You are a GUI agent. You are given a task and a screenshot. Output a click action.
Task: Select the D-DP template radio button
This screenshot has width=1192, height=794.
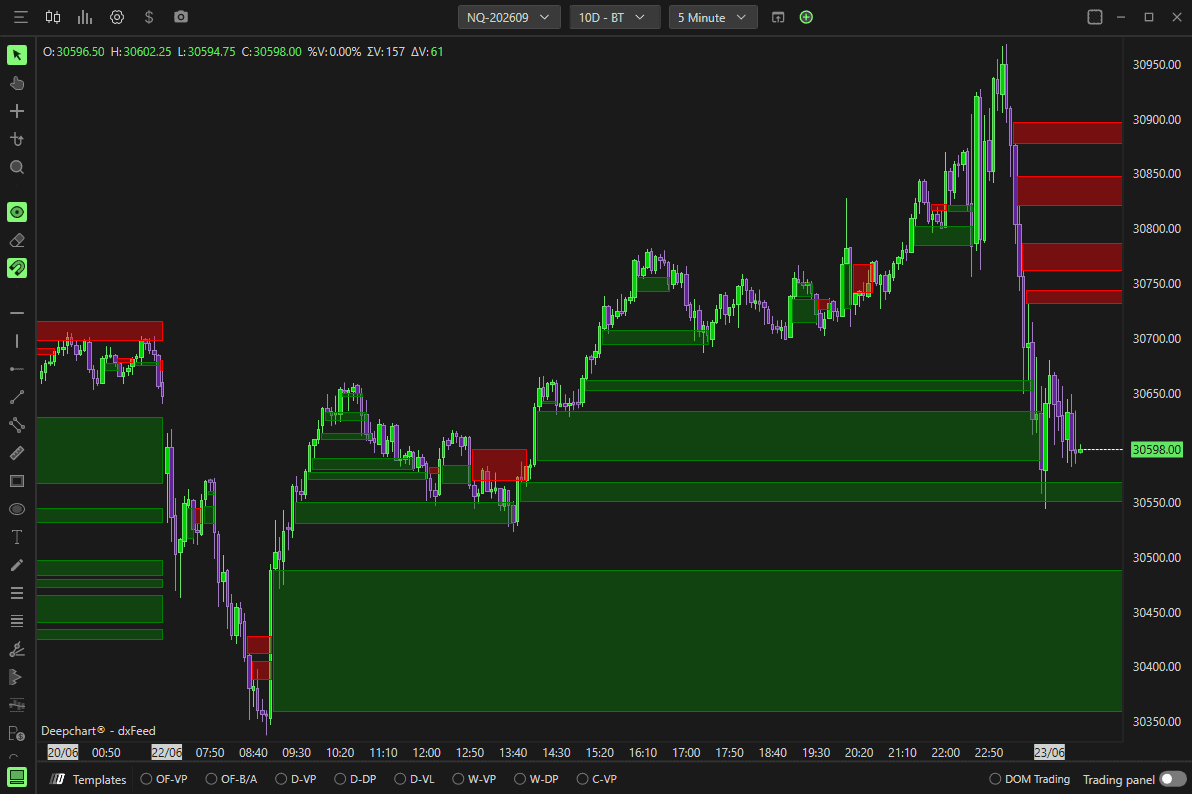(x=341, y=779)
